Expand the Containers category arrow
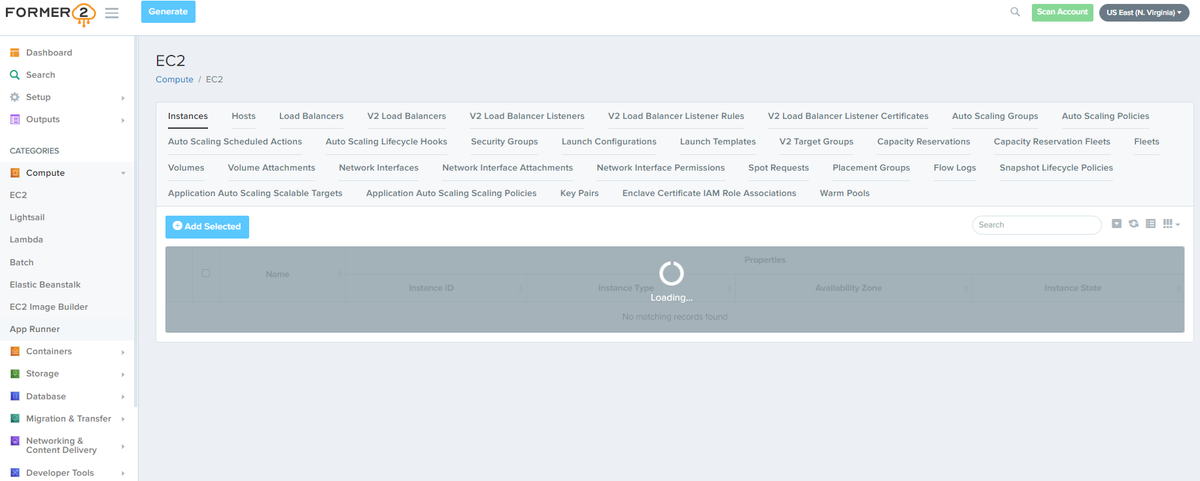The height and width of the screenshot is (481, 1200). pyautogui.click(x=122, y=352)
